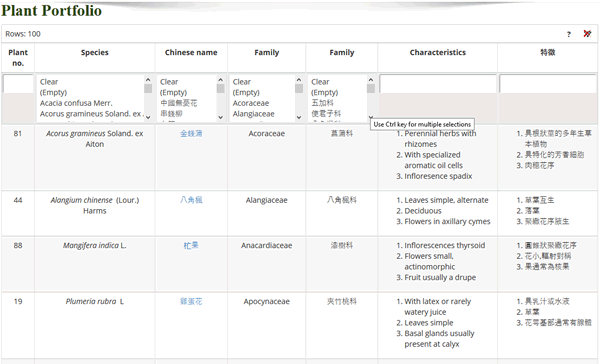Click up arrow of Species filter scrollbar
This screenshot has height=364, width=600.
[x=148, y=79]
